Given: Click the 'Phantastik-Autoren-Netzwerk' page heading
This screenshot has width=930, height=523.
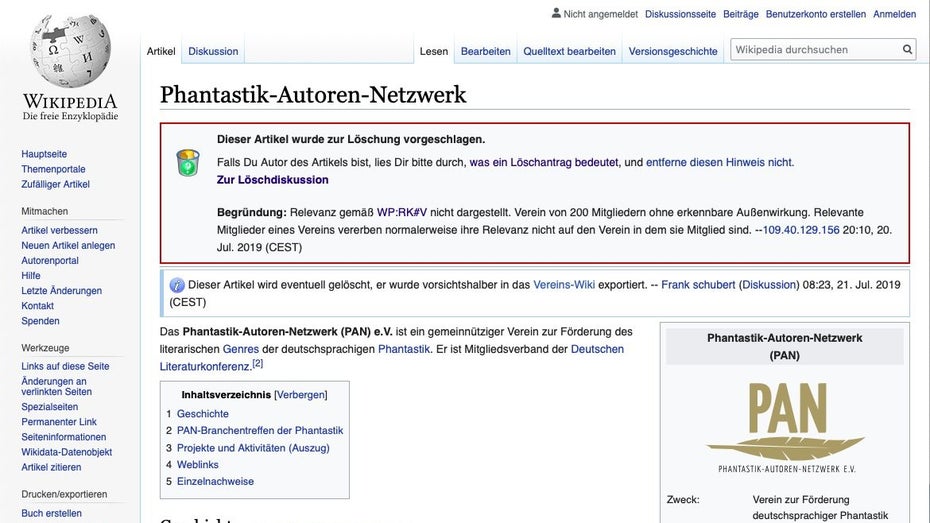Looking at the screenshot, I should tap(313, 95).
